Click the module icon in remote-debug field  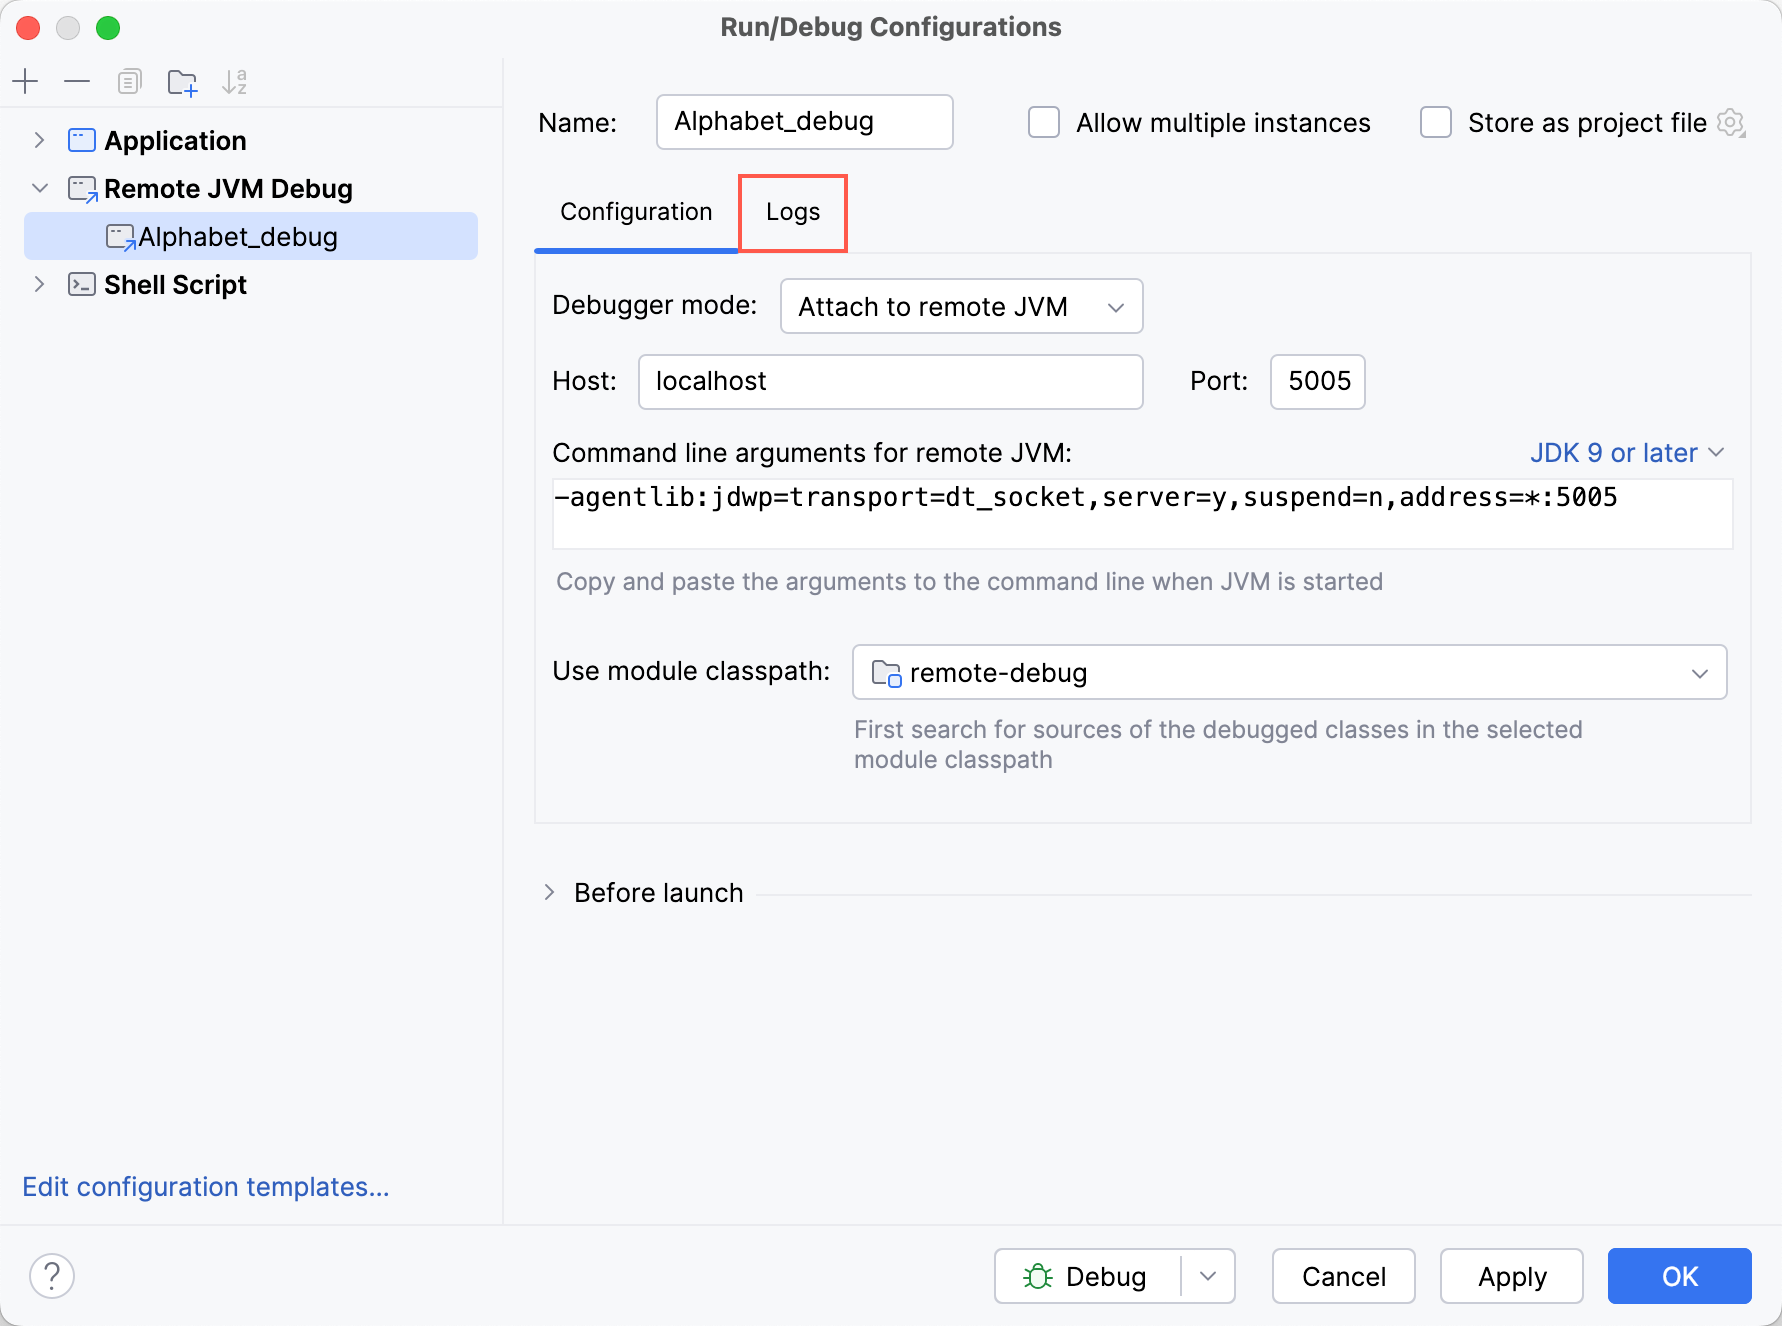click(884, 672)
